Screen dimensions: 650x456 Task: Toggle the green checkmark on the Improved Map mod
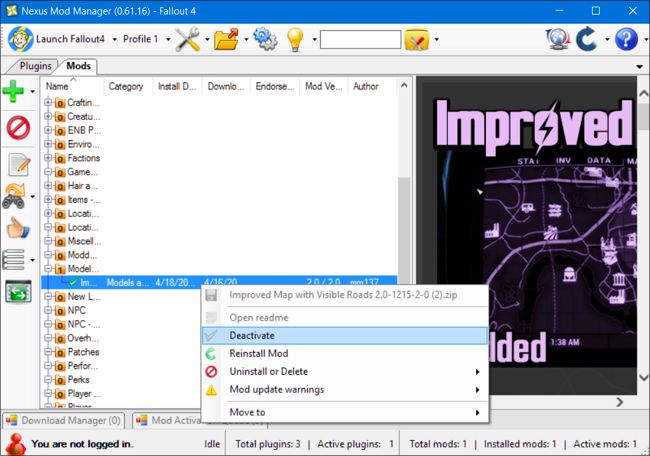pyautogui.click(x=73, y=283)
